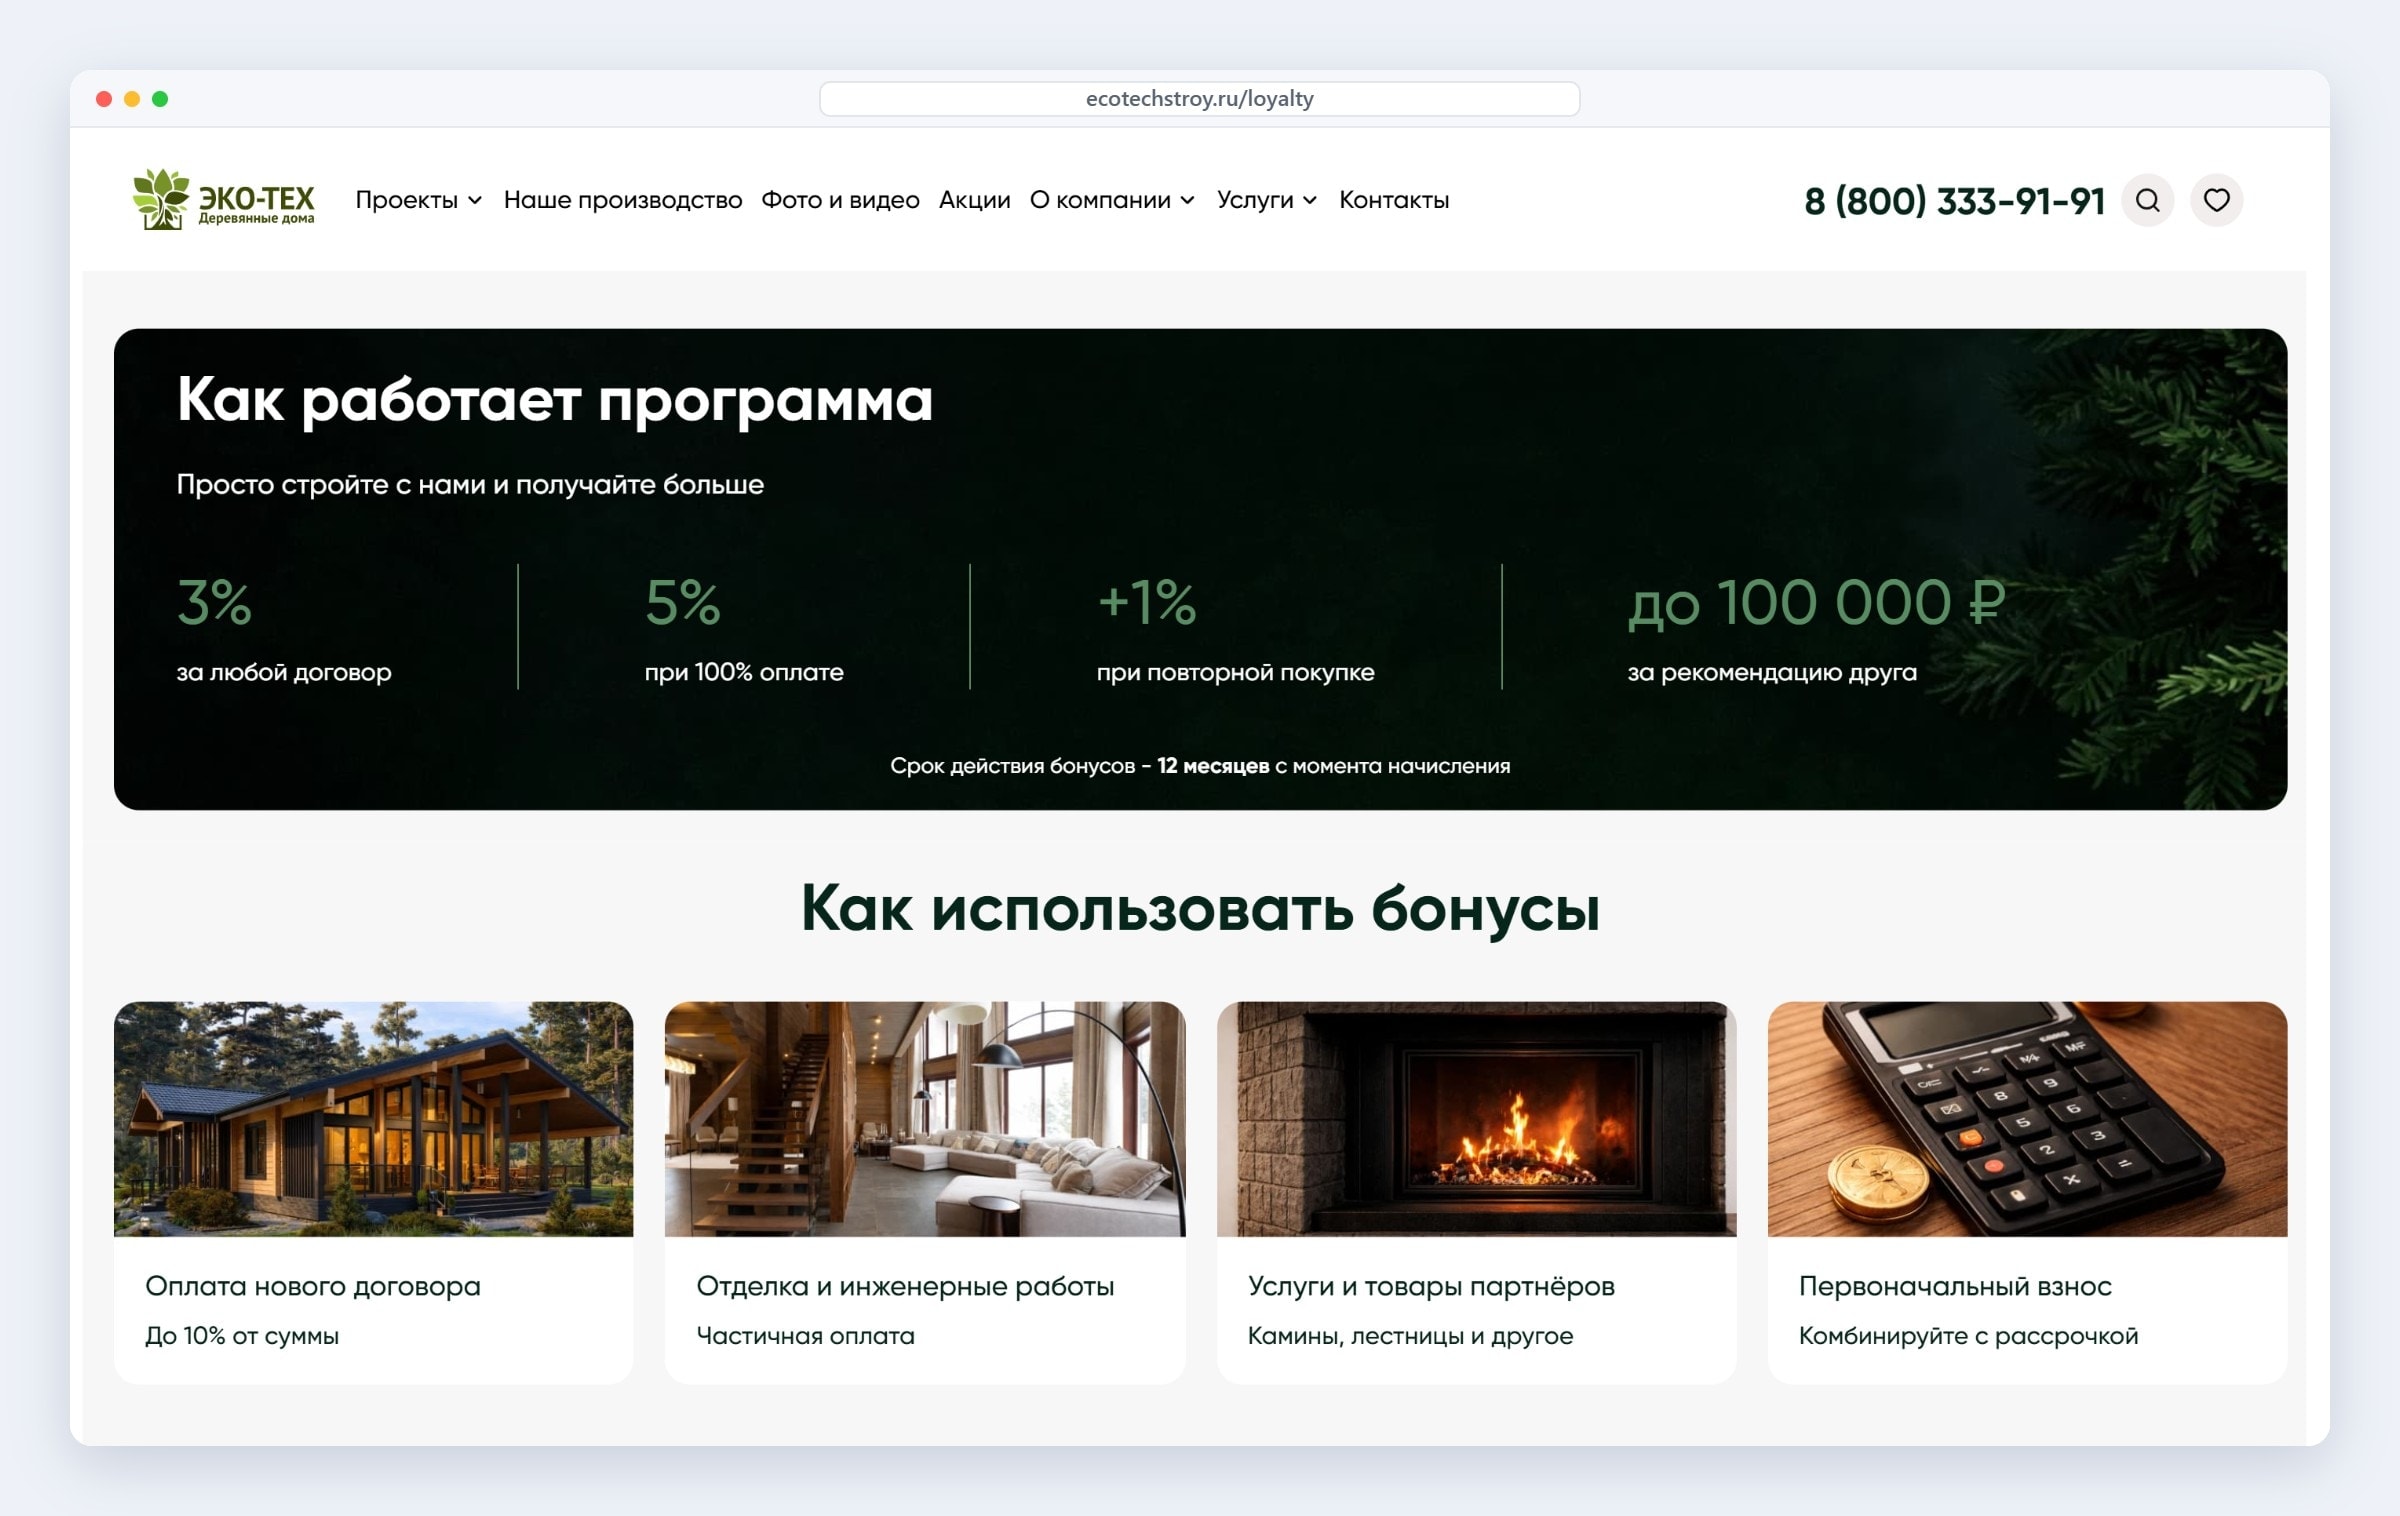Click the +1% bonus figure
Viewport: 2400px width, 1516px height.
[x=1147, y=603]
